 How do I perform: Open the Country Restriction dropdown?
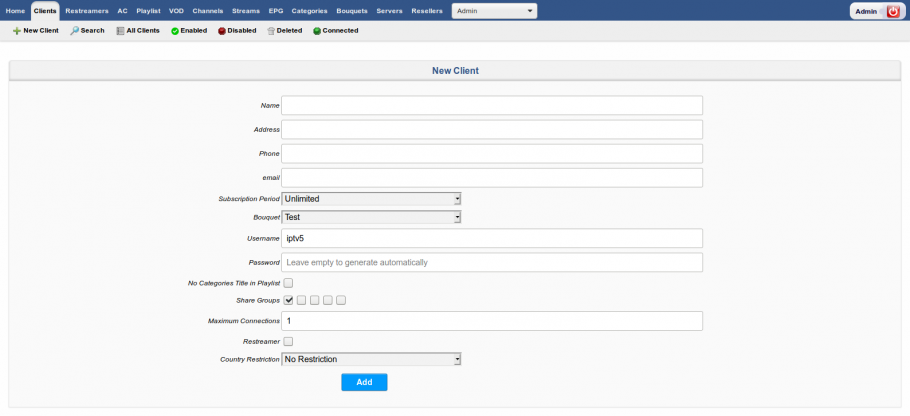[371, 359]
